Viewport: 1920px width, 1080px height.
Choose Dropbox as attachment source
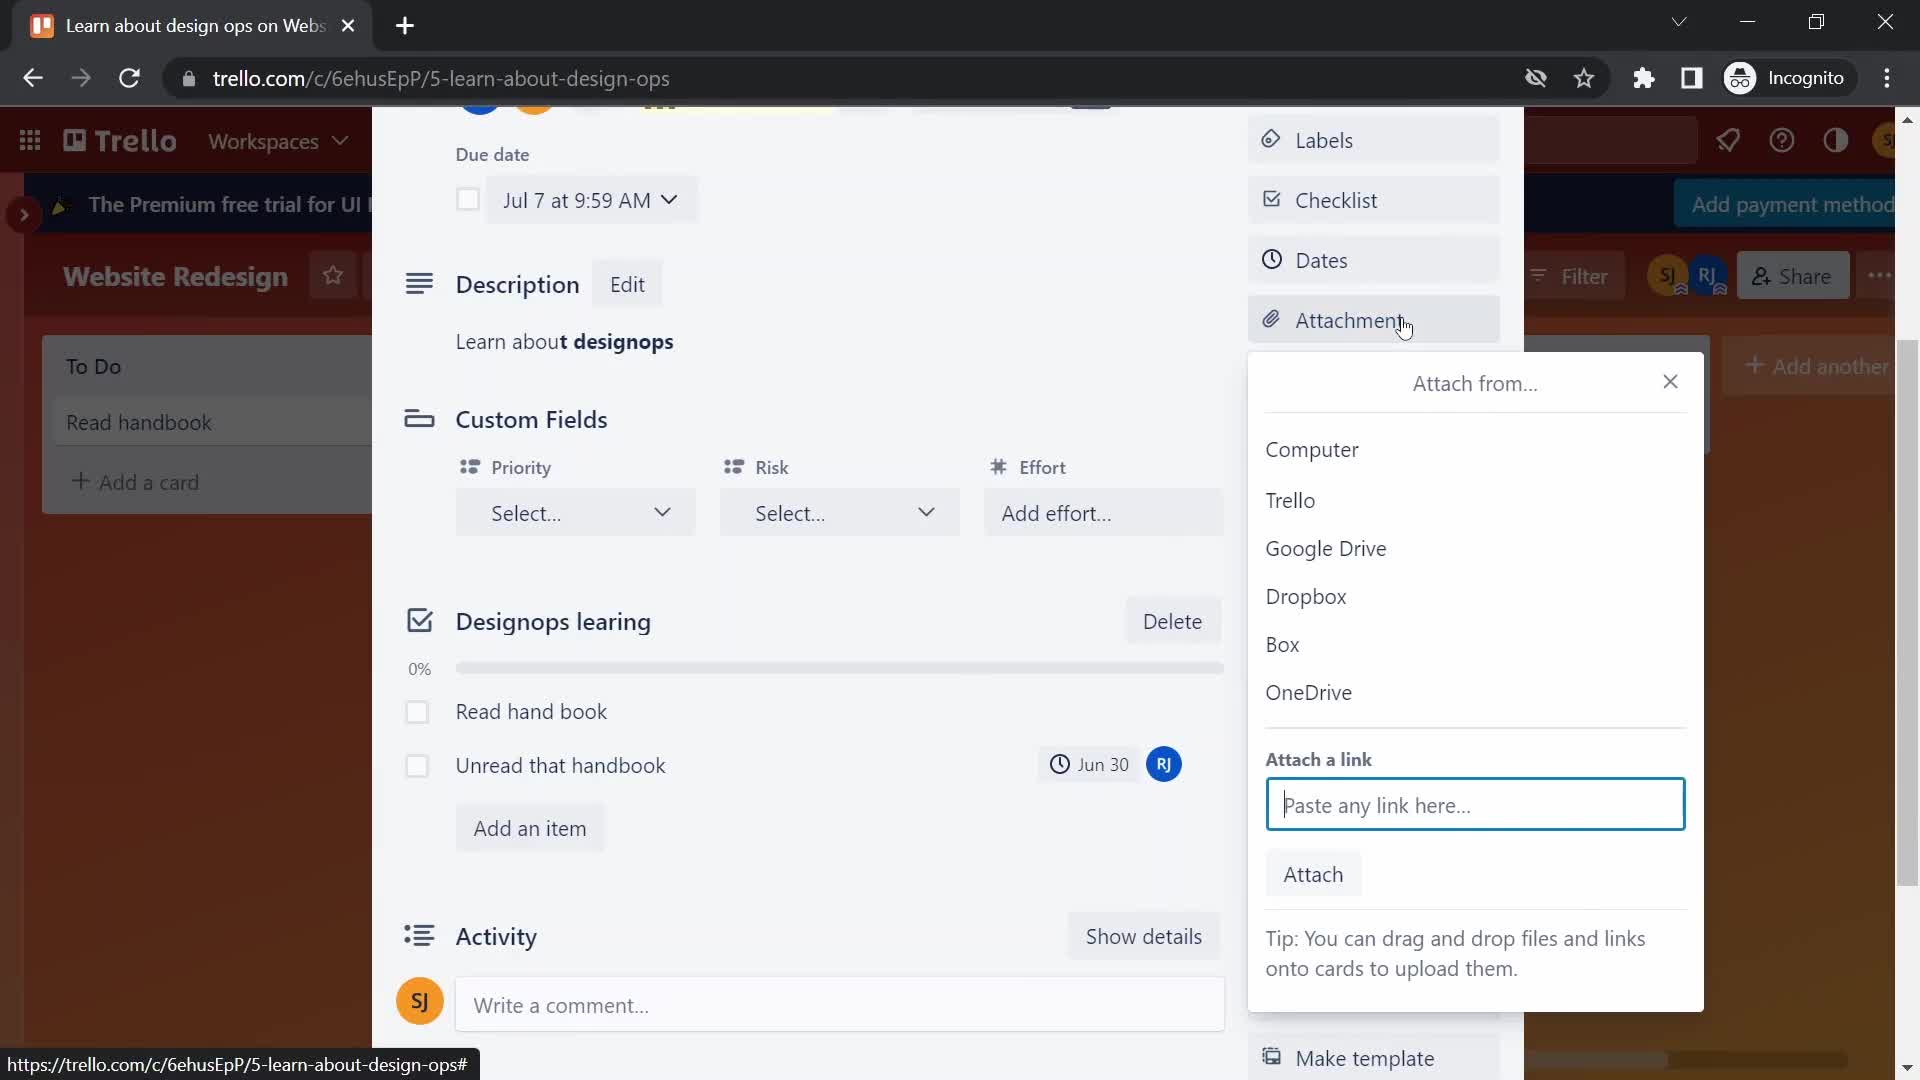tap(1475, 596)
